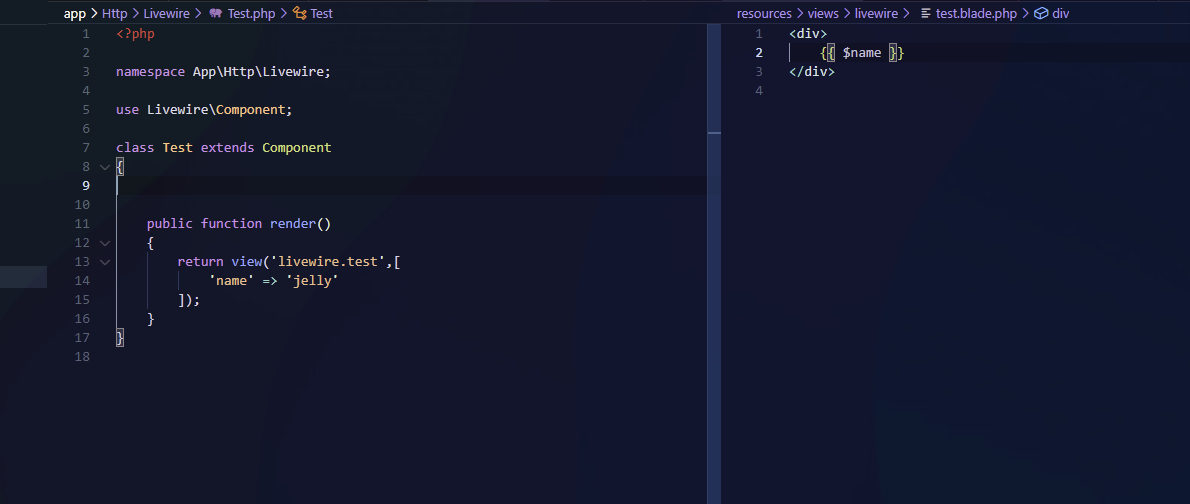Open the 'views' breadcrumb folder
Viewport: 1190px width, 504px height.
(x=823, y=14)
